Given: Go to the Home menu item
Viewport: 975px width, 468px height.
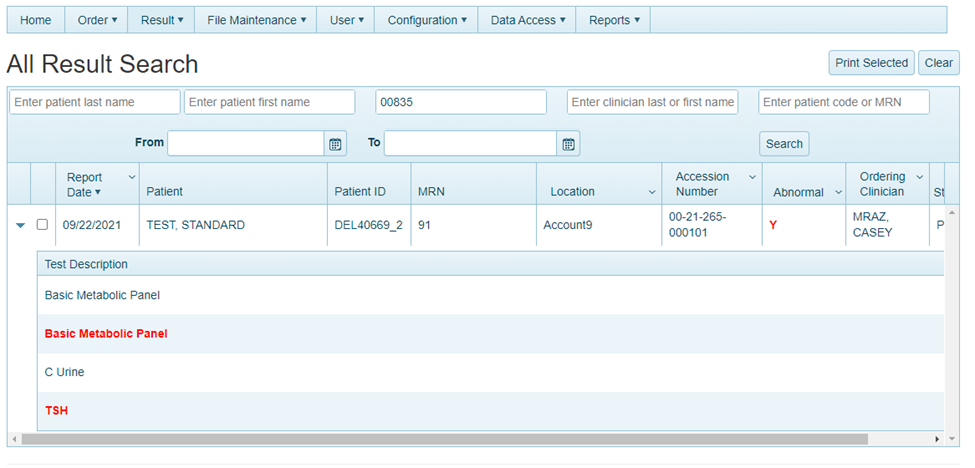Looking at the screenshot, I should 36,20.
